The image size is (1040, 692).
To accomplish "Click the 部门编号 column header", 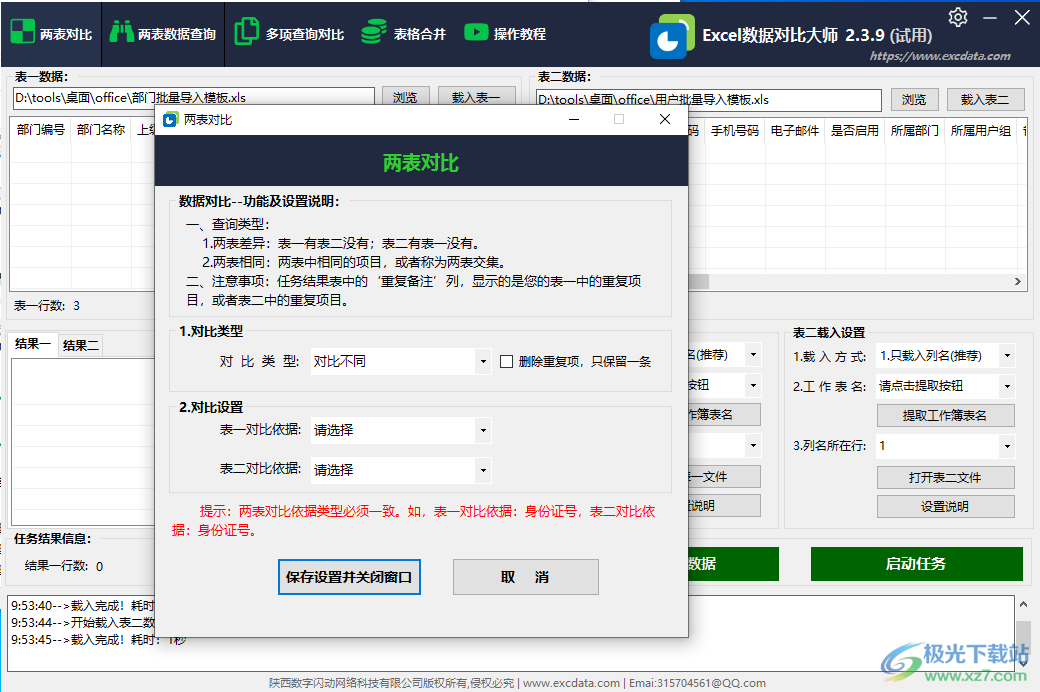I will 40,129.
